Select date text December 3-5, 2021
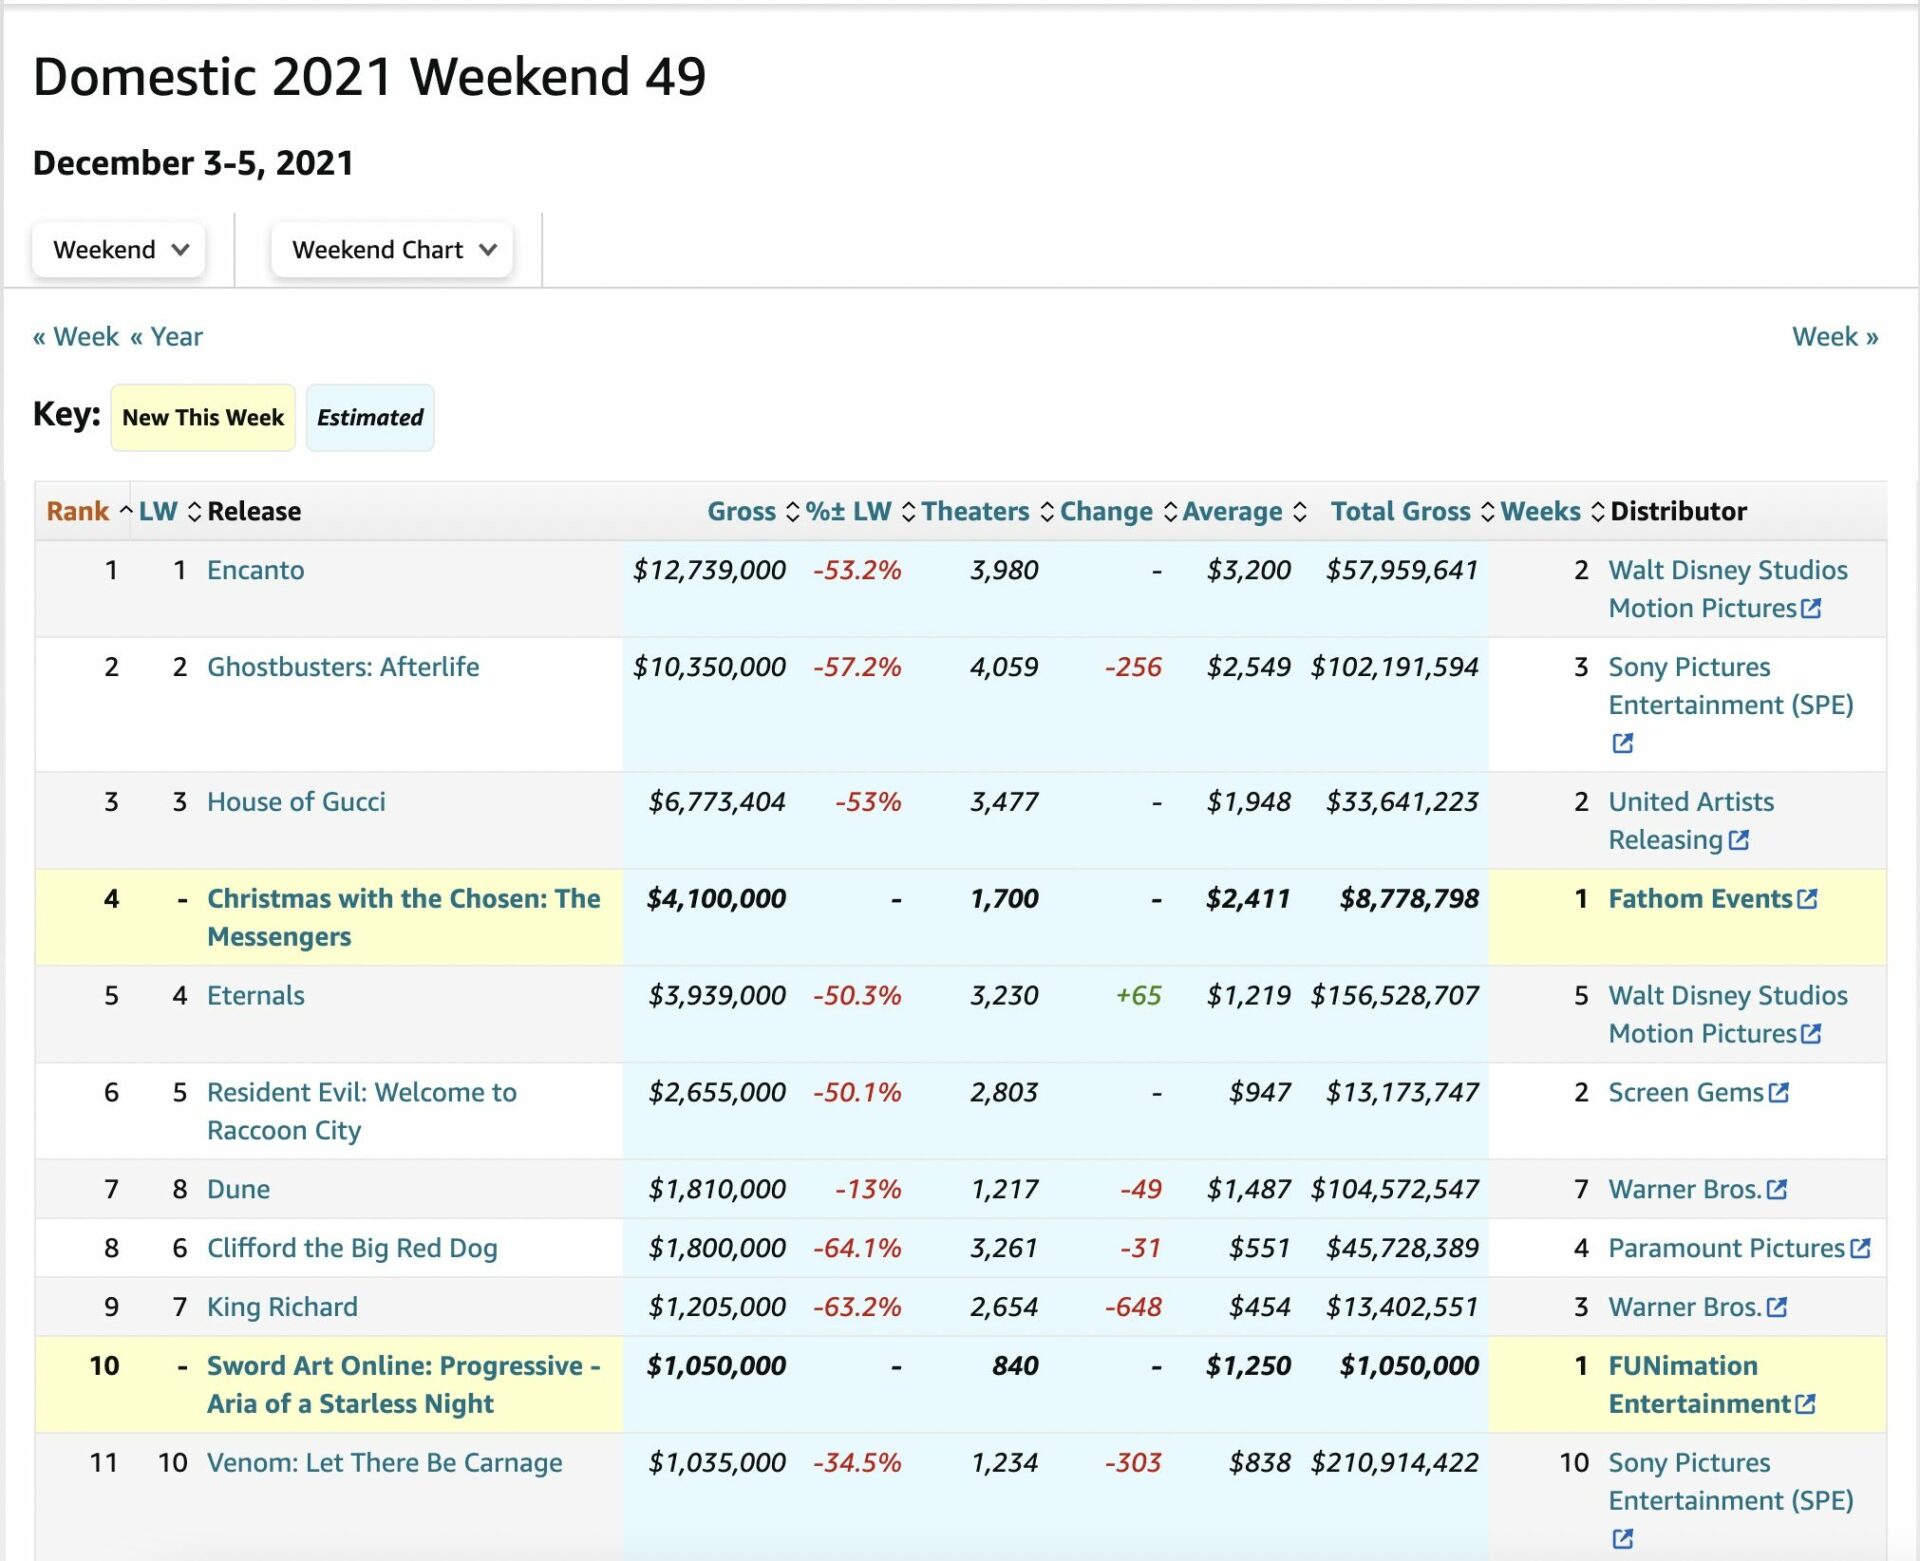The height and width of the screenshot is (1561, 1920). [x=193, y=162]
